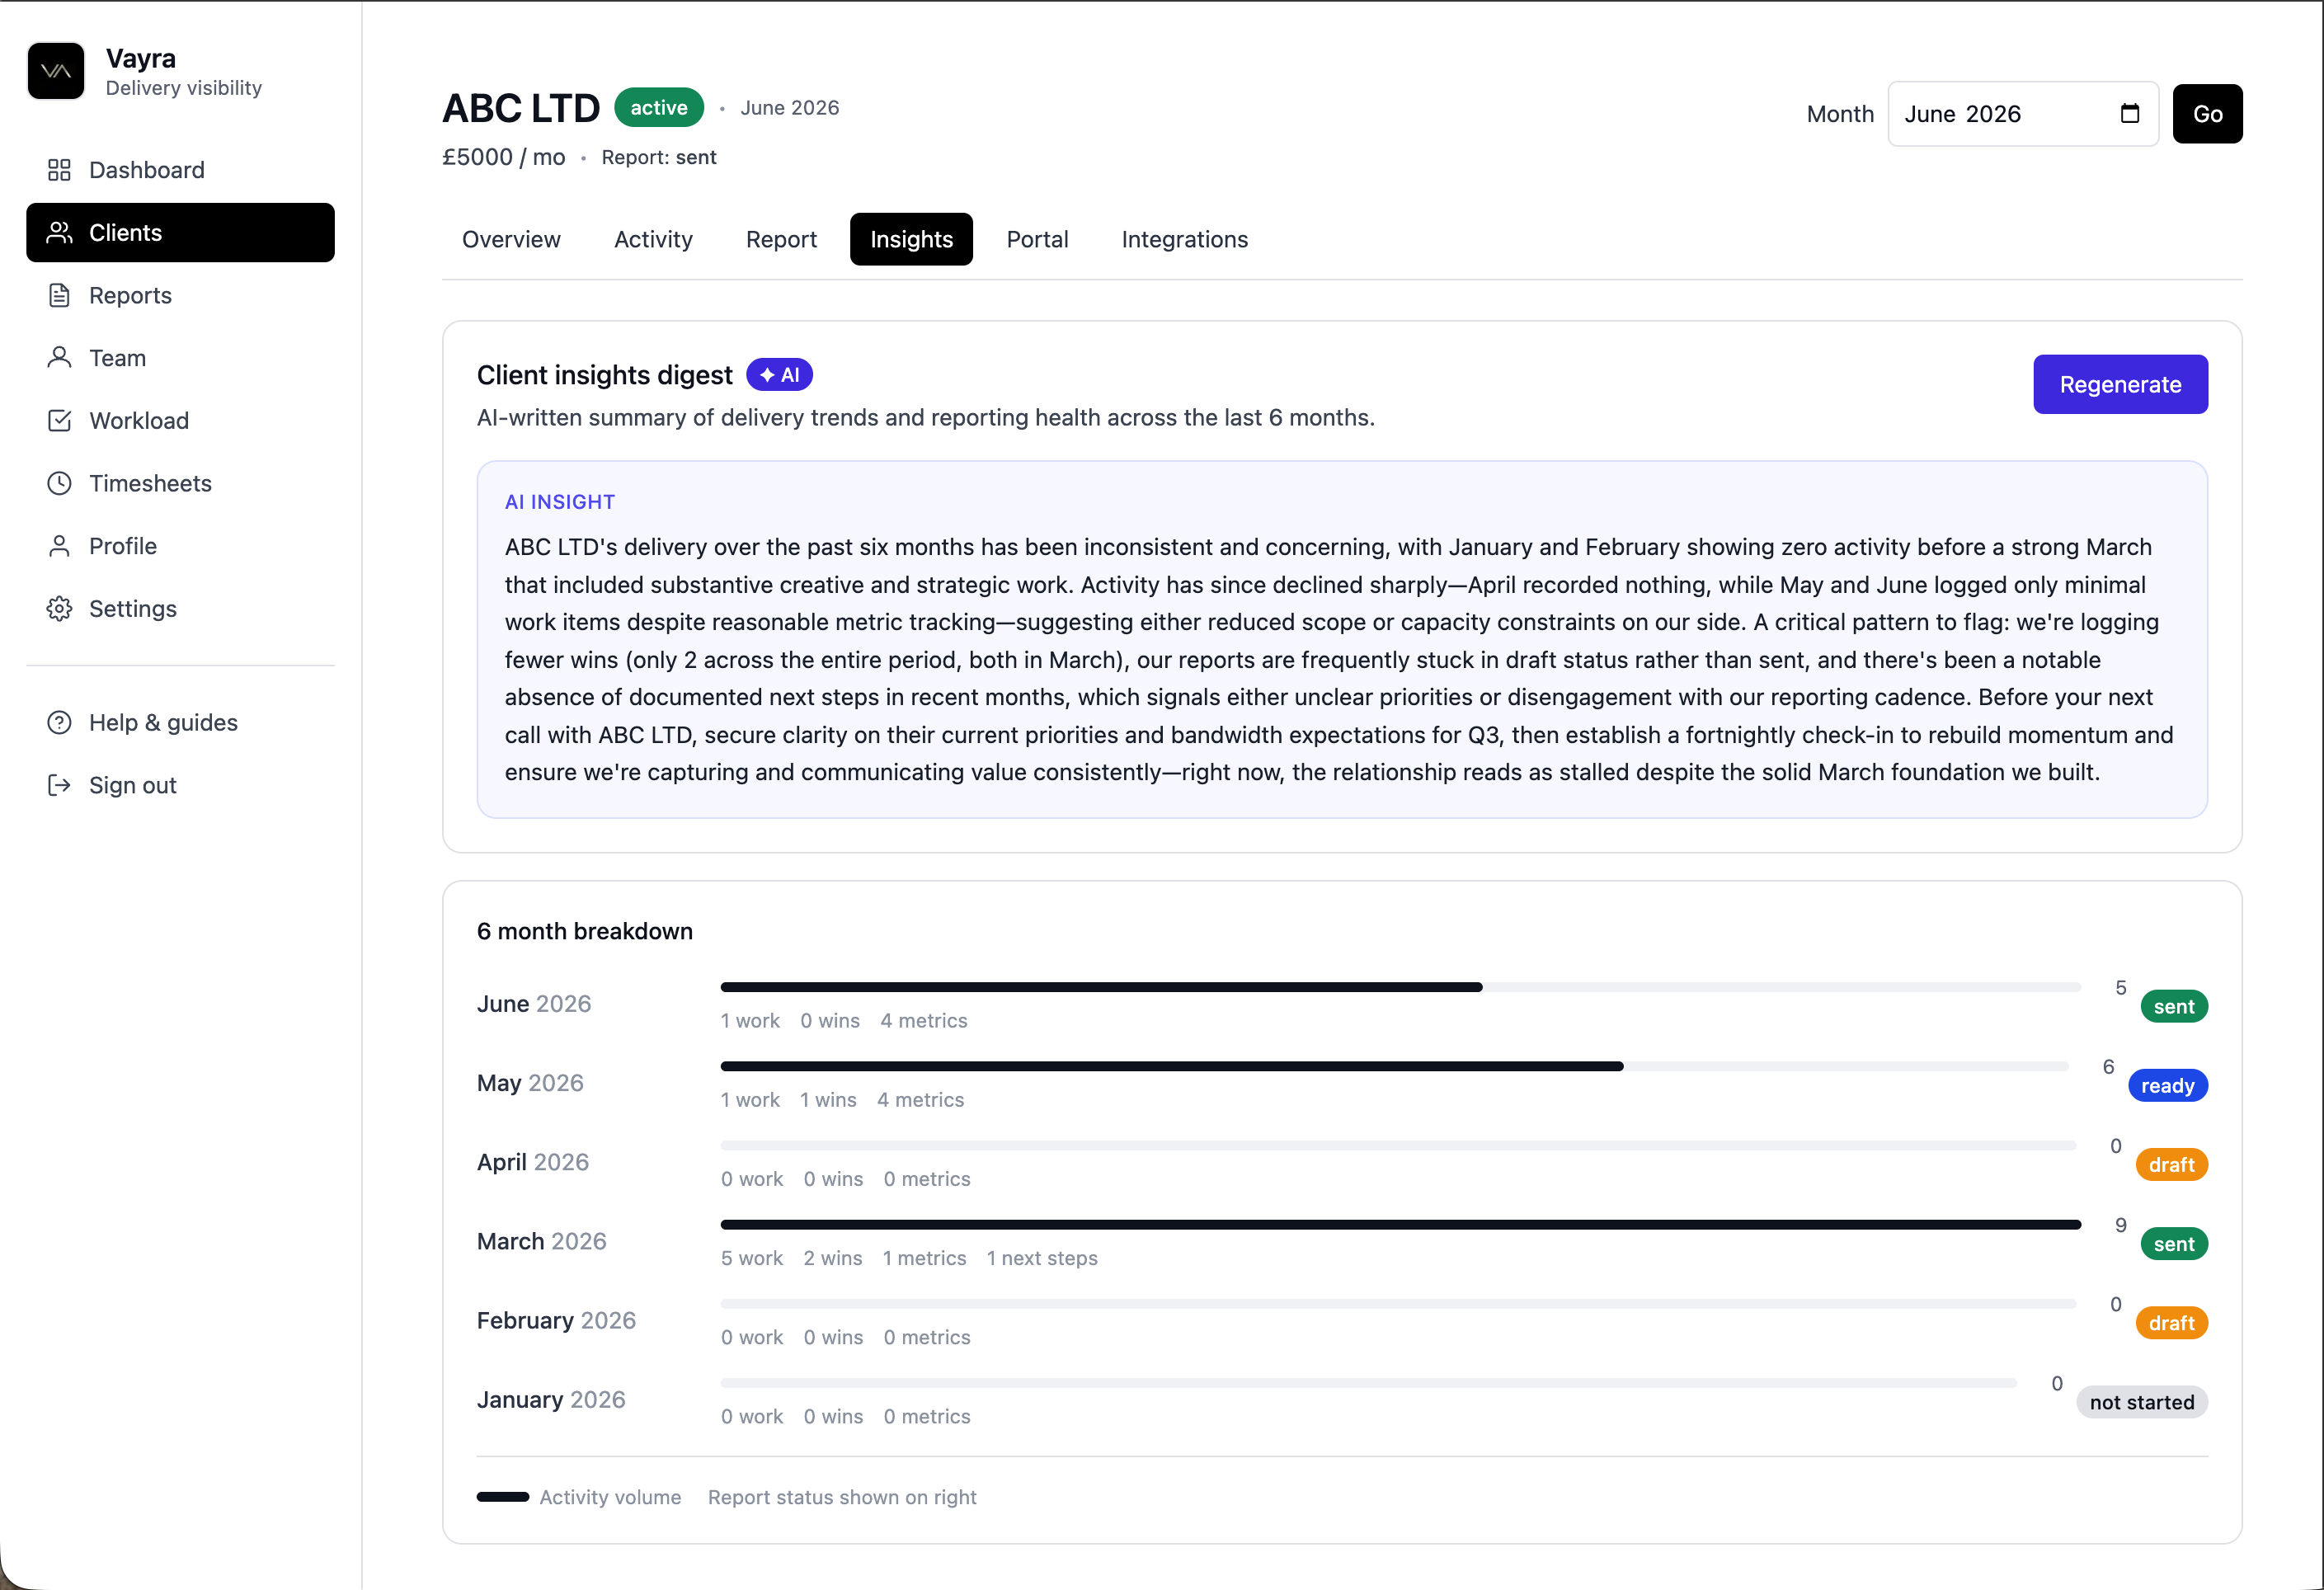The width and height of the screenshot is (2324, 1590).
Task: Click '1 next steps' in March row
Action: pyautogui.click(x=1042, y=1258)
